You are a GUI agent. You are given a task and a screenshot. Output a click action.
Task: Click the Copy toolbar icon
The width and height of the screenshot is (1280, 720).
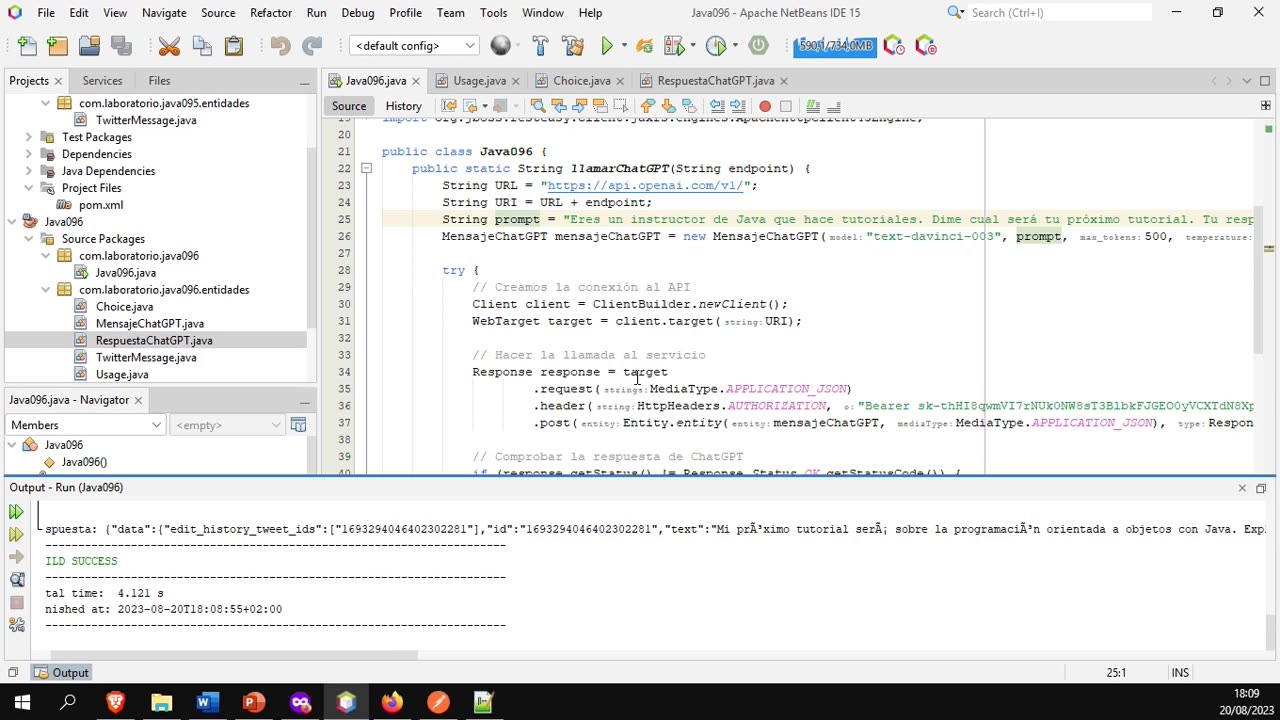pos(201,46)
